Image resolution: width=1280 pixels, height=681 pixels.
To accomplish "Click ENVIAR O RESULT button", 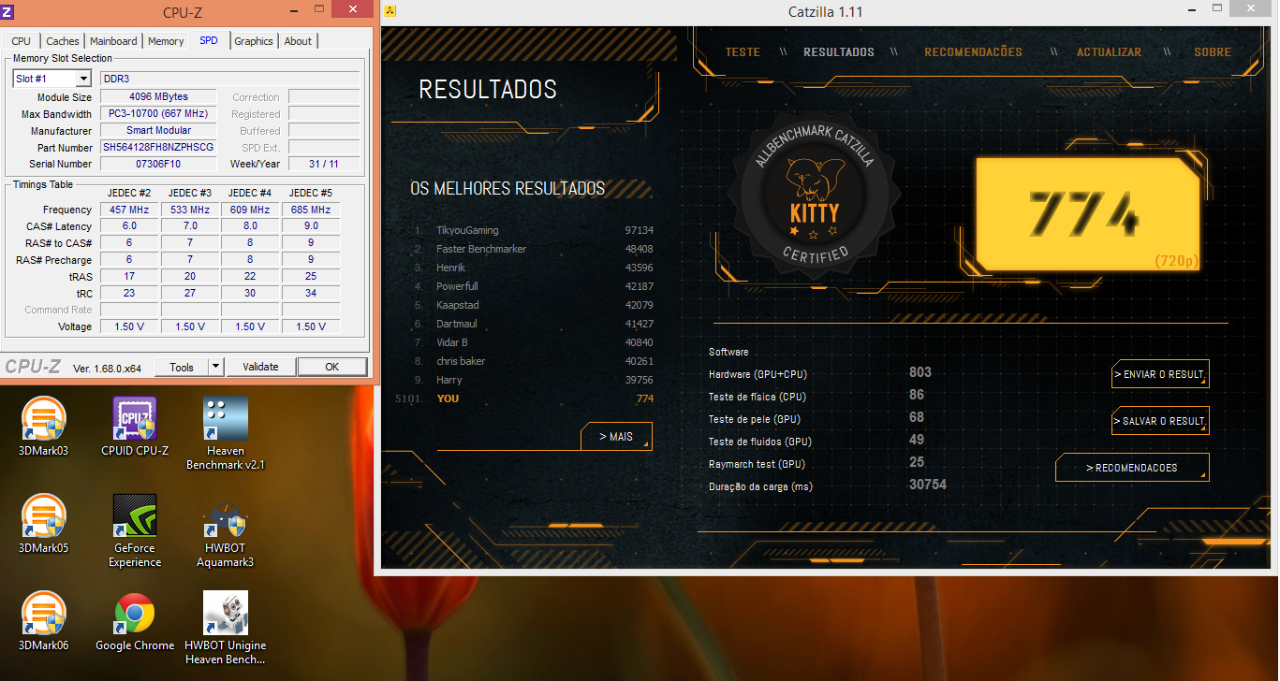I will tap(1160, 374).
